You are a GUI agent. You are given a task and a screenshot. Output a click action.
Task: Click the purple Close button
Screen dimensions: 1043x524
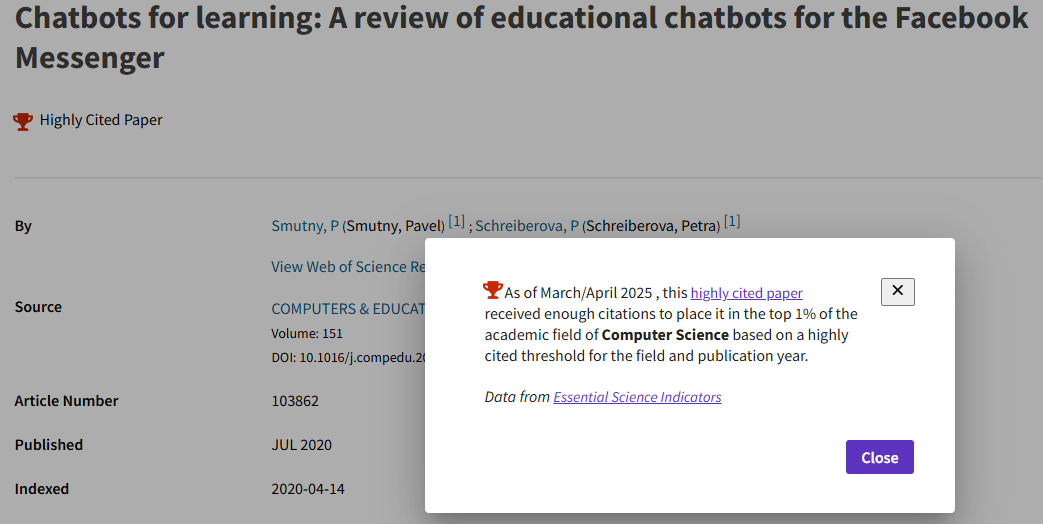[x=879, y=457]
